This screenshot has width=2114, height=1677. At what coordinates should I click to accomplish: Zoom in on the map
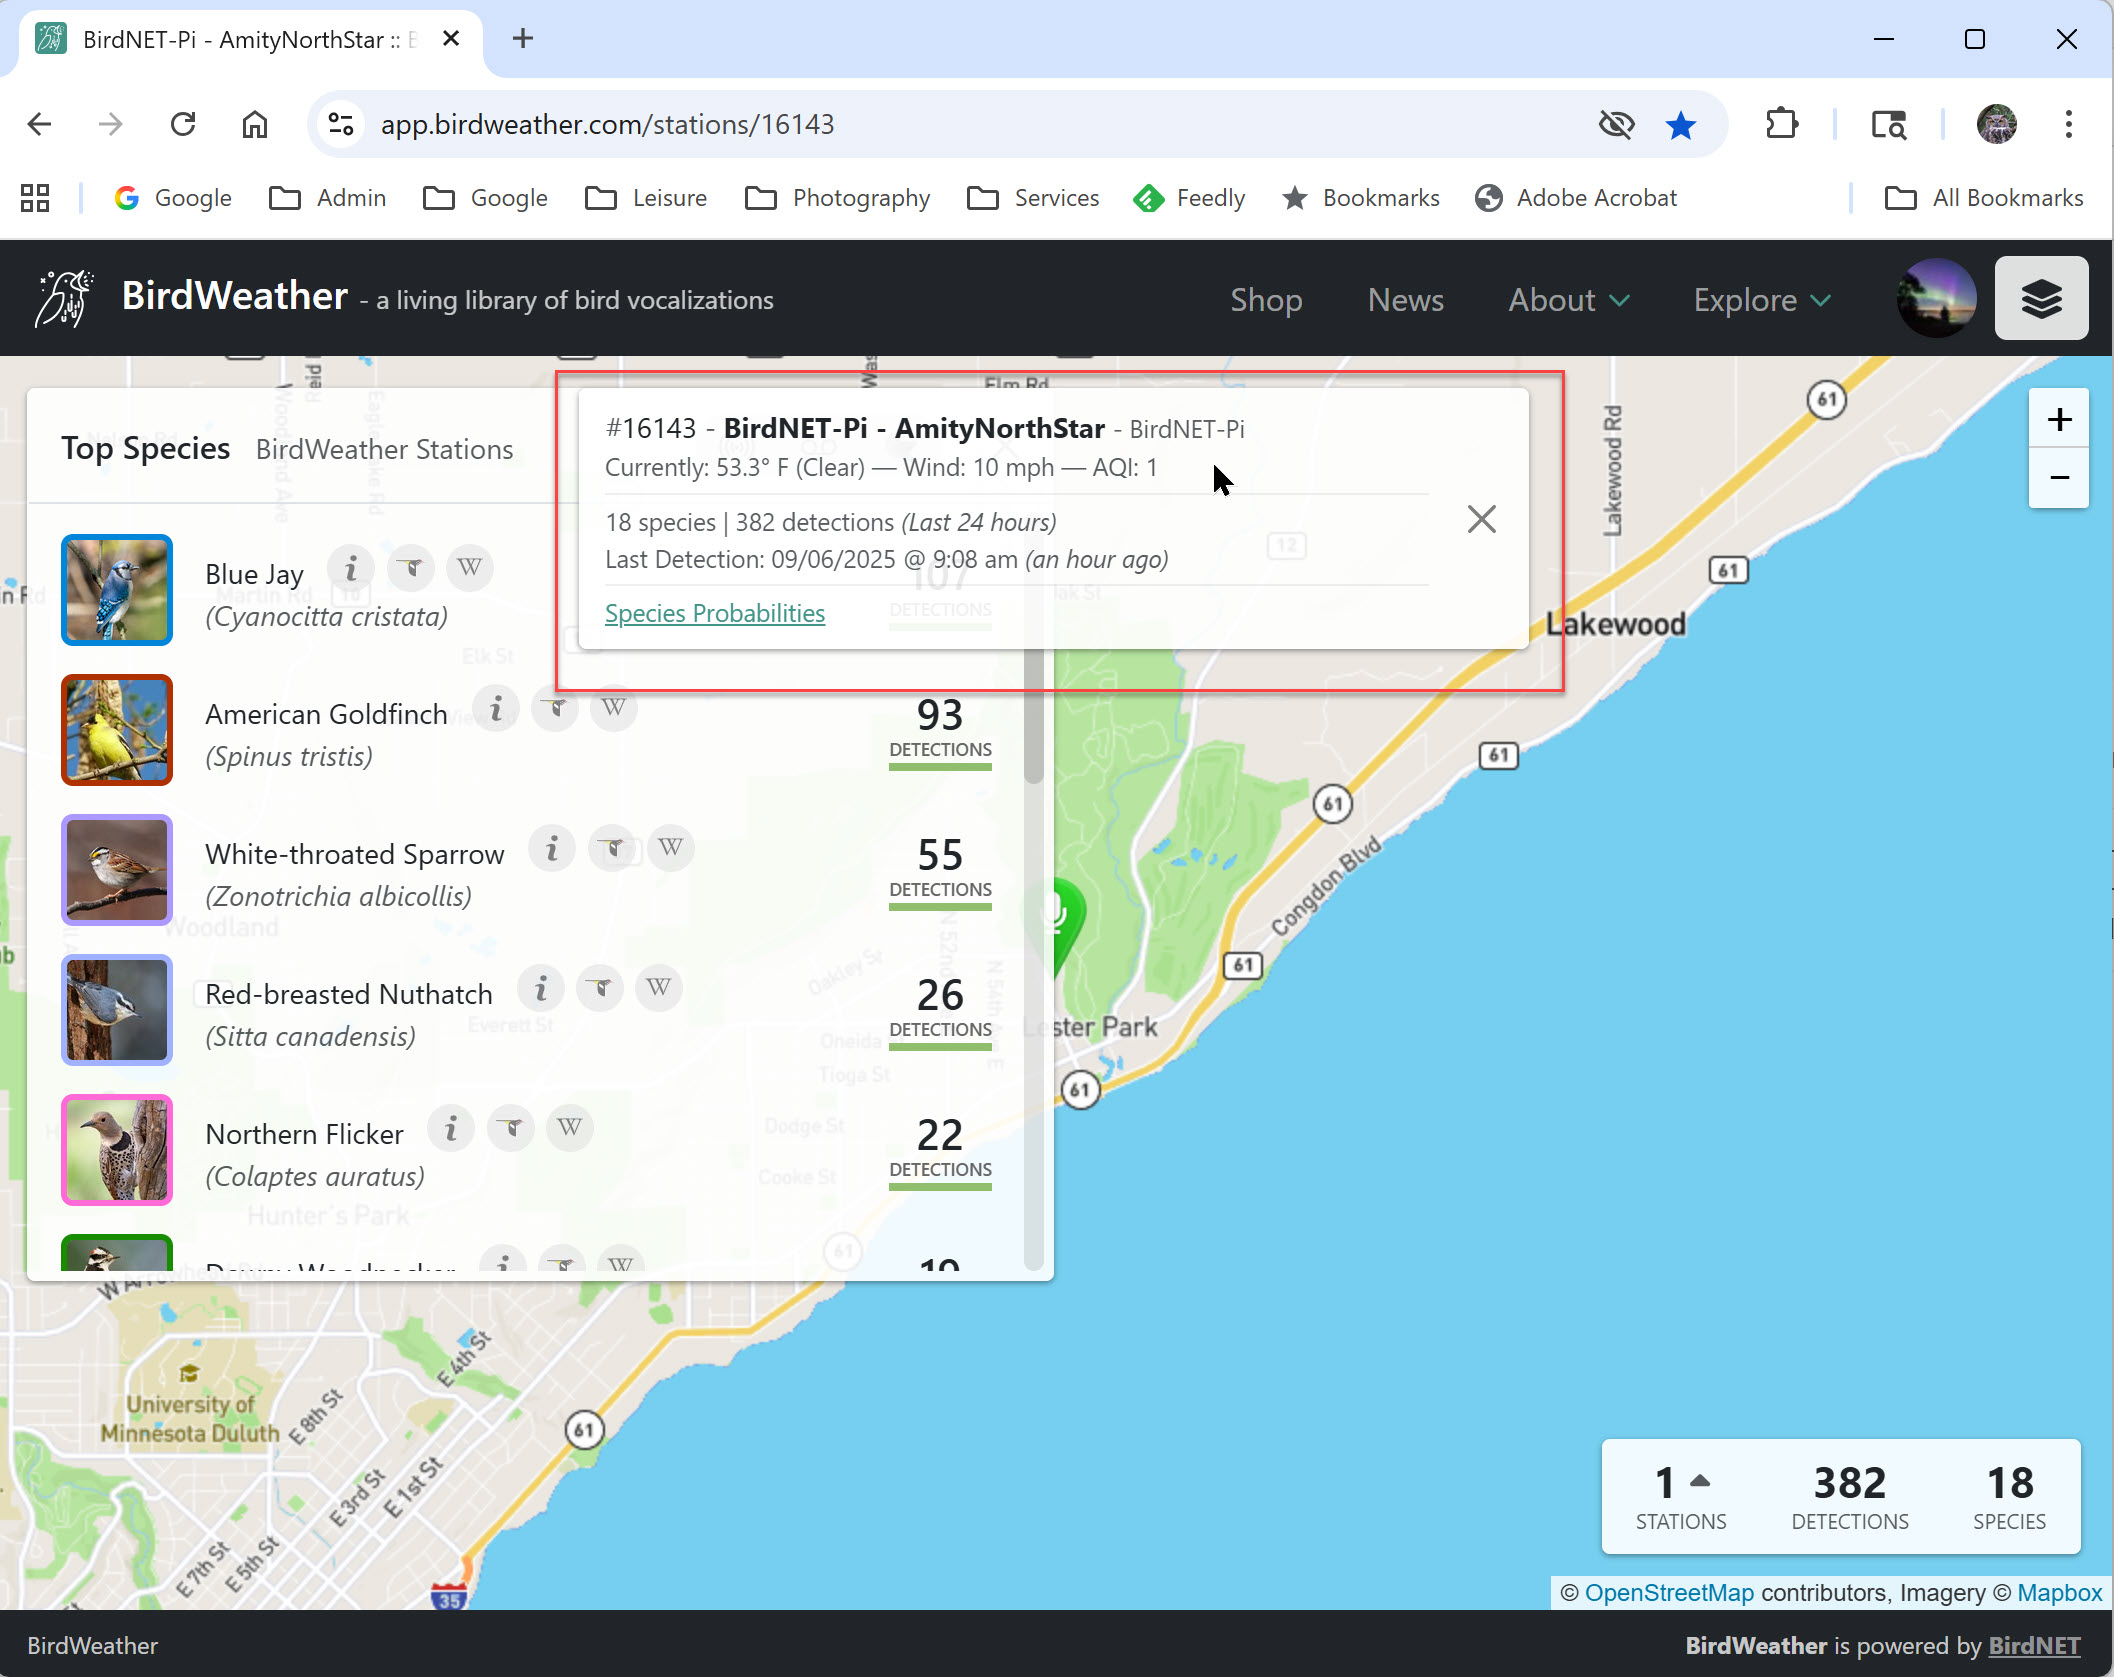2058,419
